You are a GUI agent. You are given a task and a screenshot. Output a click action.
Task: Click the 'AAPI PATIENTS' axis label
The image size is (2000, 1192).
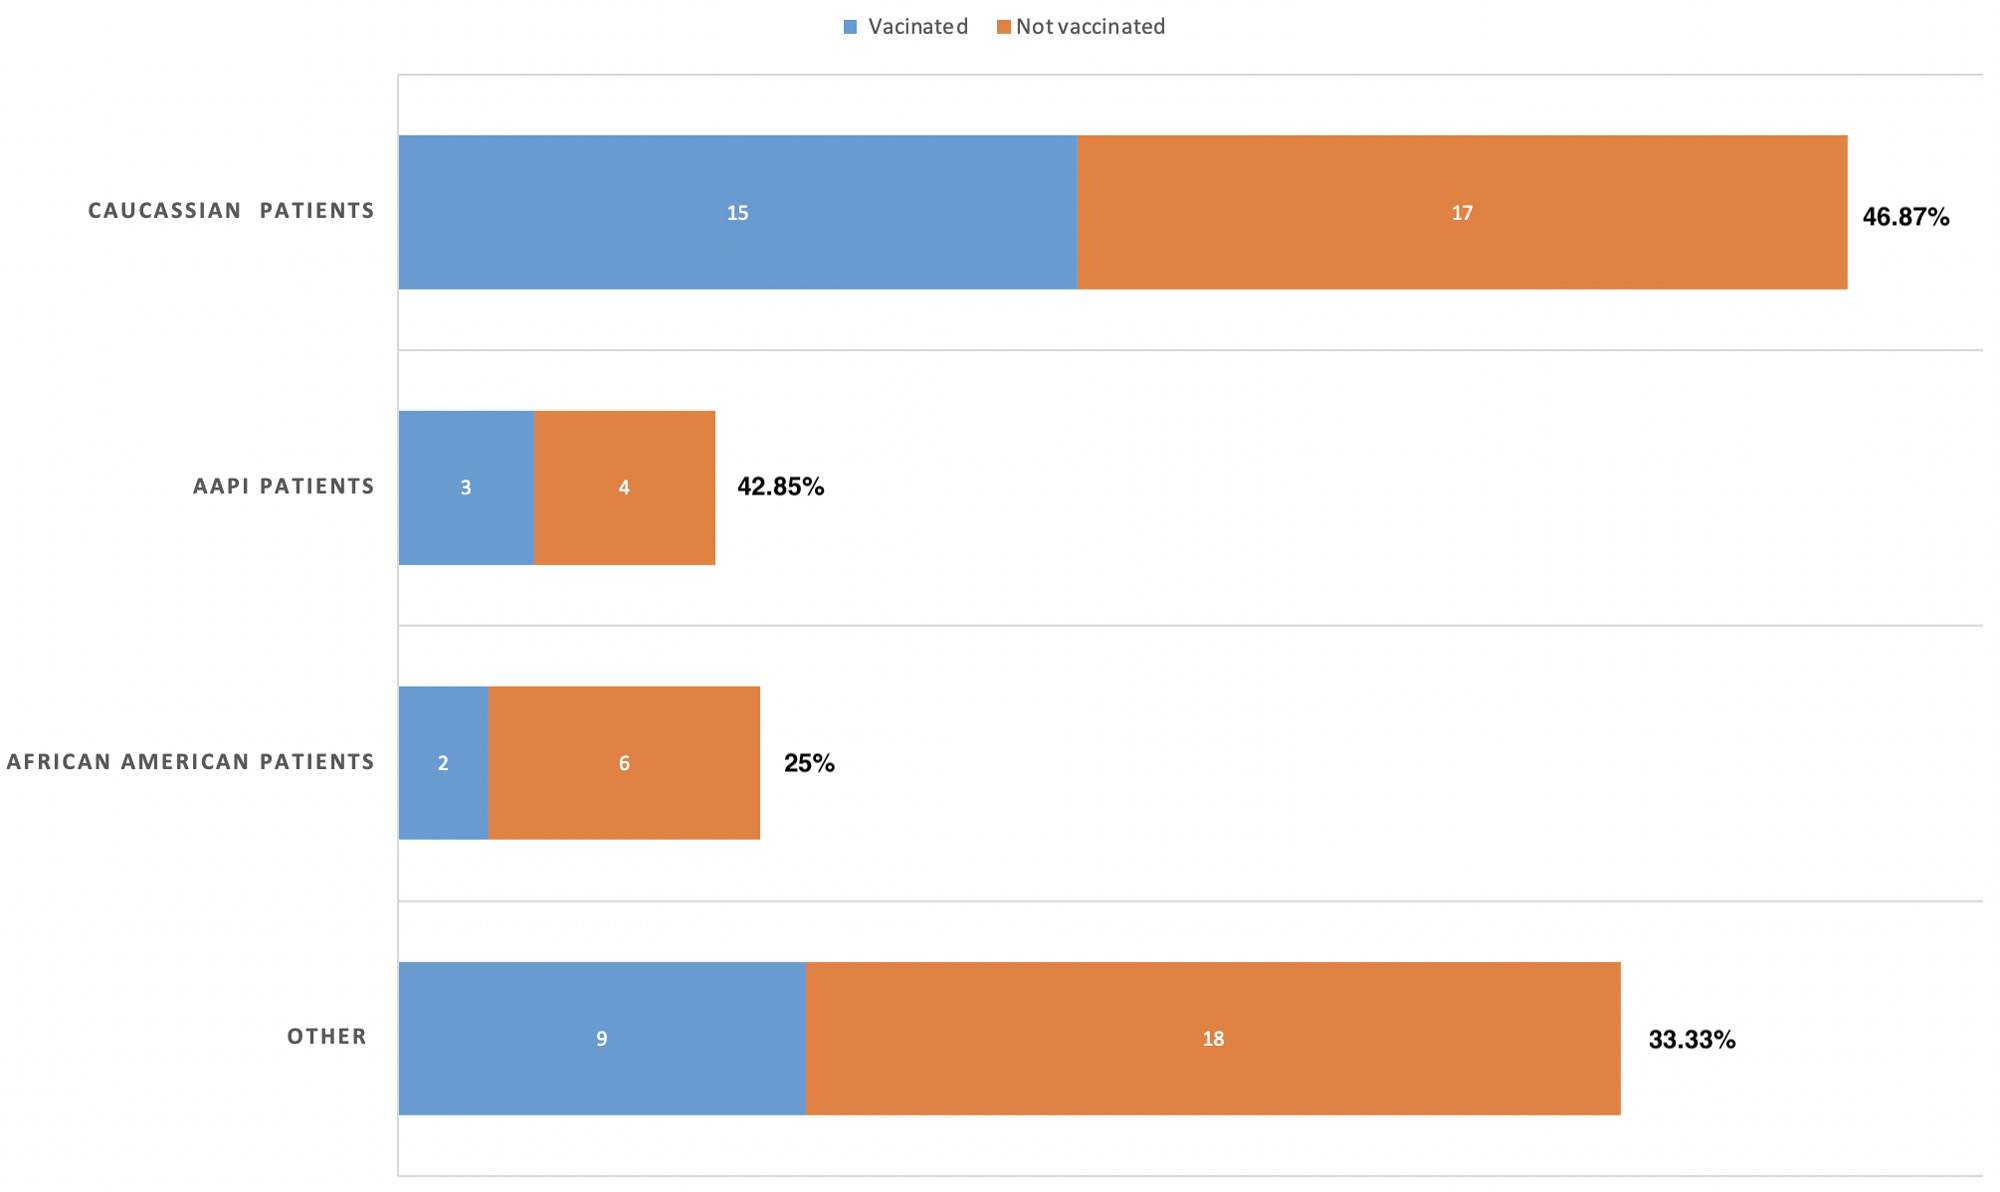pos(283,487)
